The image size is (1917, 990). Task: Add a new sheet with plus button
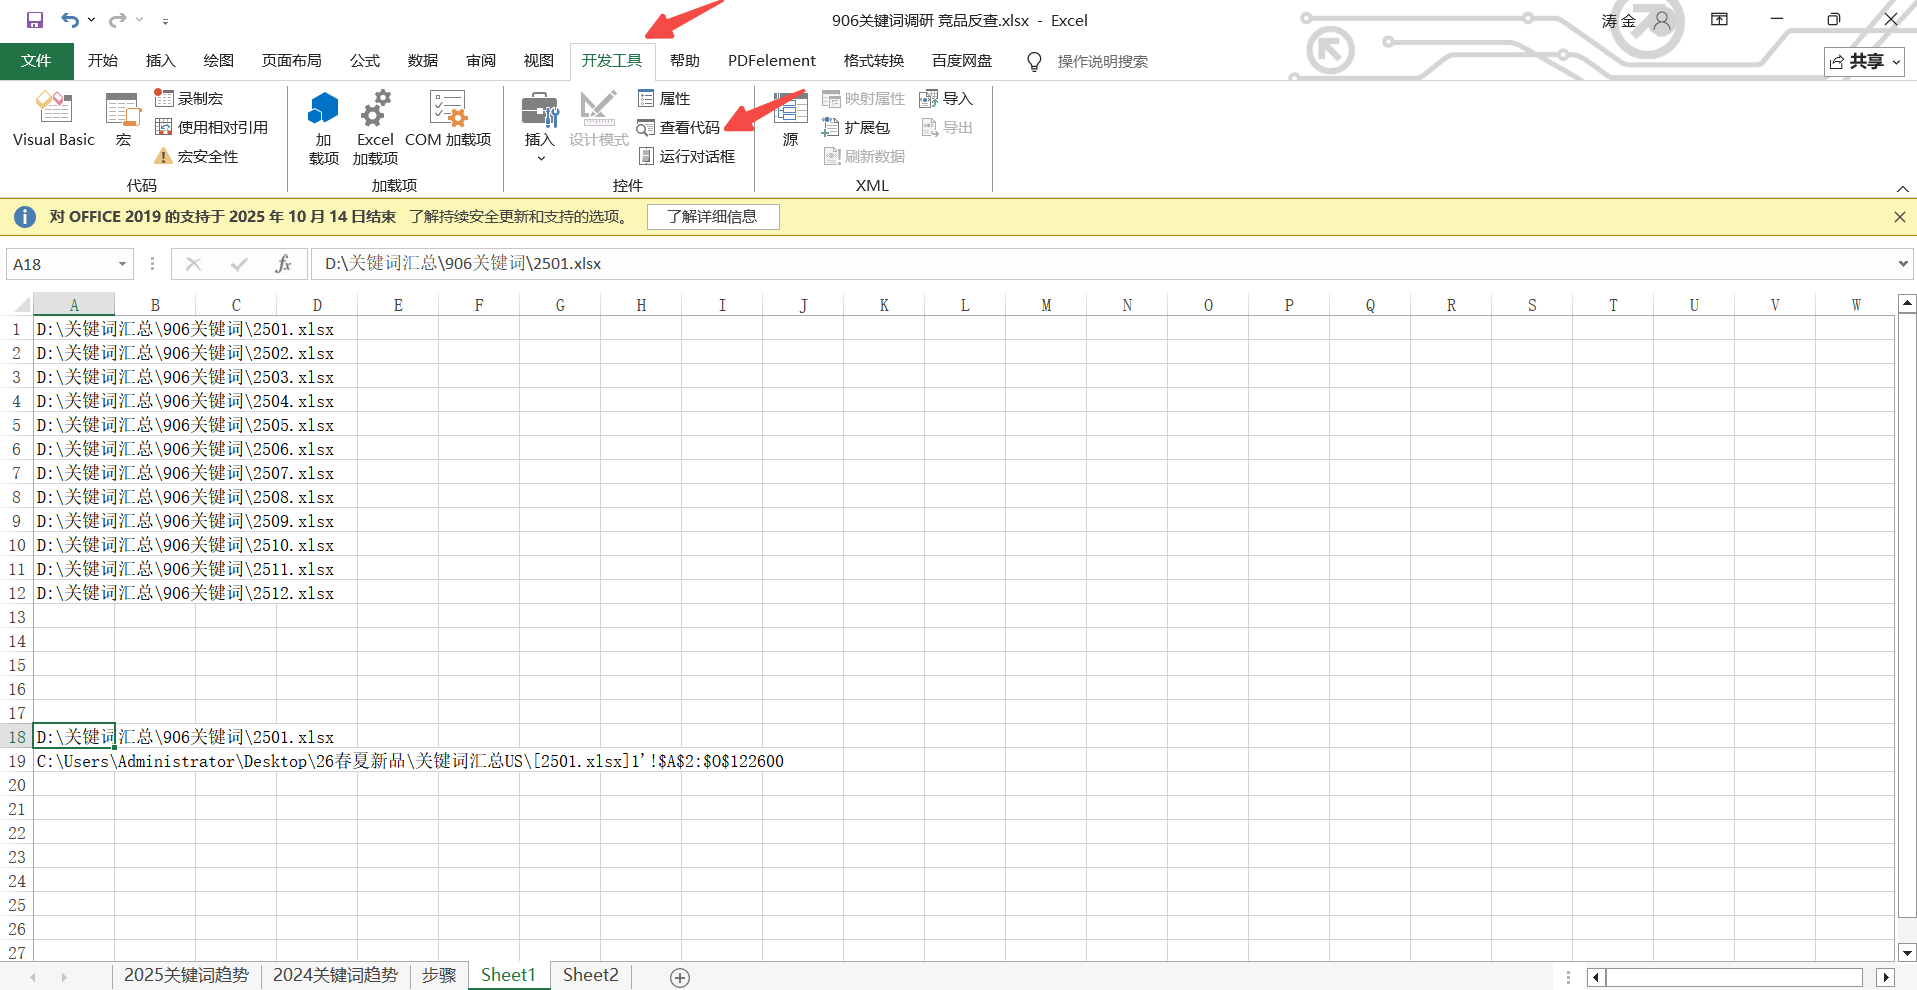point(680,977)
